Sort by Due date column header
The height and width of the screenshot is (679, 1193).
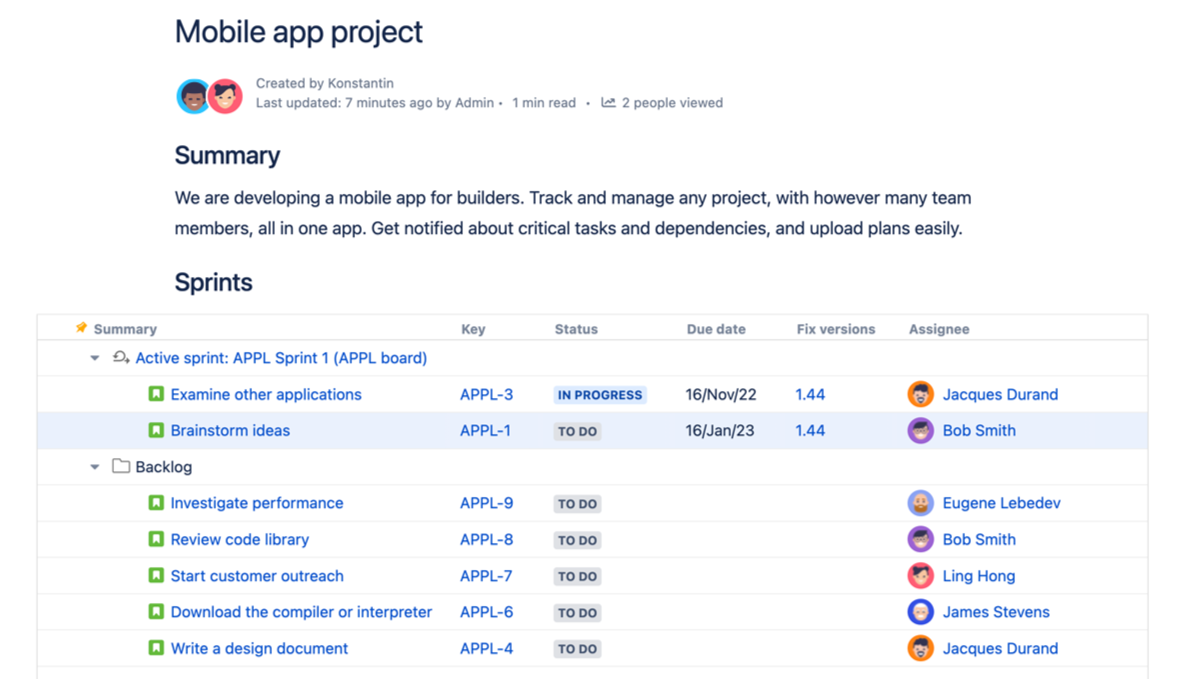click(716, 329)
